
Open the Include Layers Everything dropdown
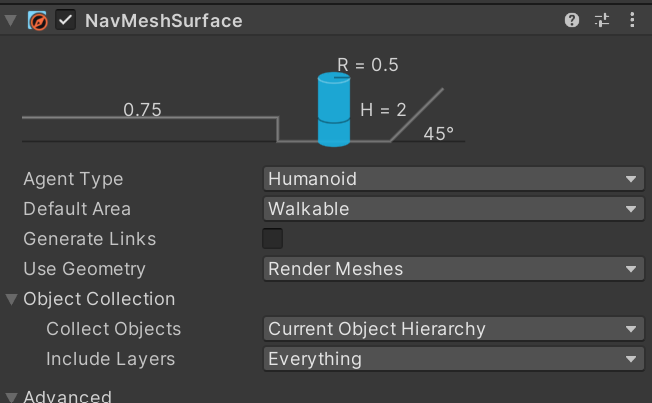[x=454, y=358]
